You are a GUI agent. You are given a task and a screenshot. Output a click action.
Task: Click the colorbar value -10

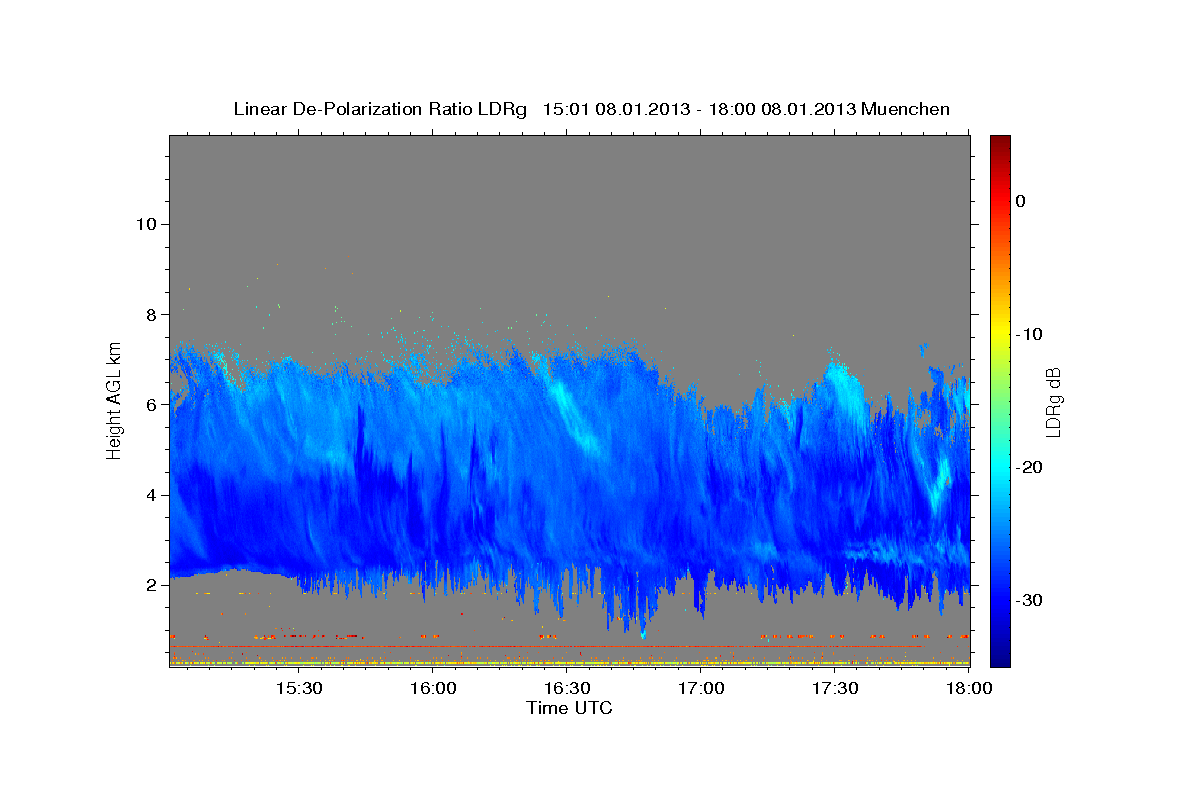[1030, 334]
